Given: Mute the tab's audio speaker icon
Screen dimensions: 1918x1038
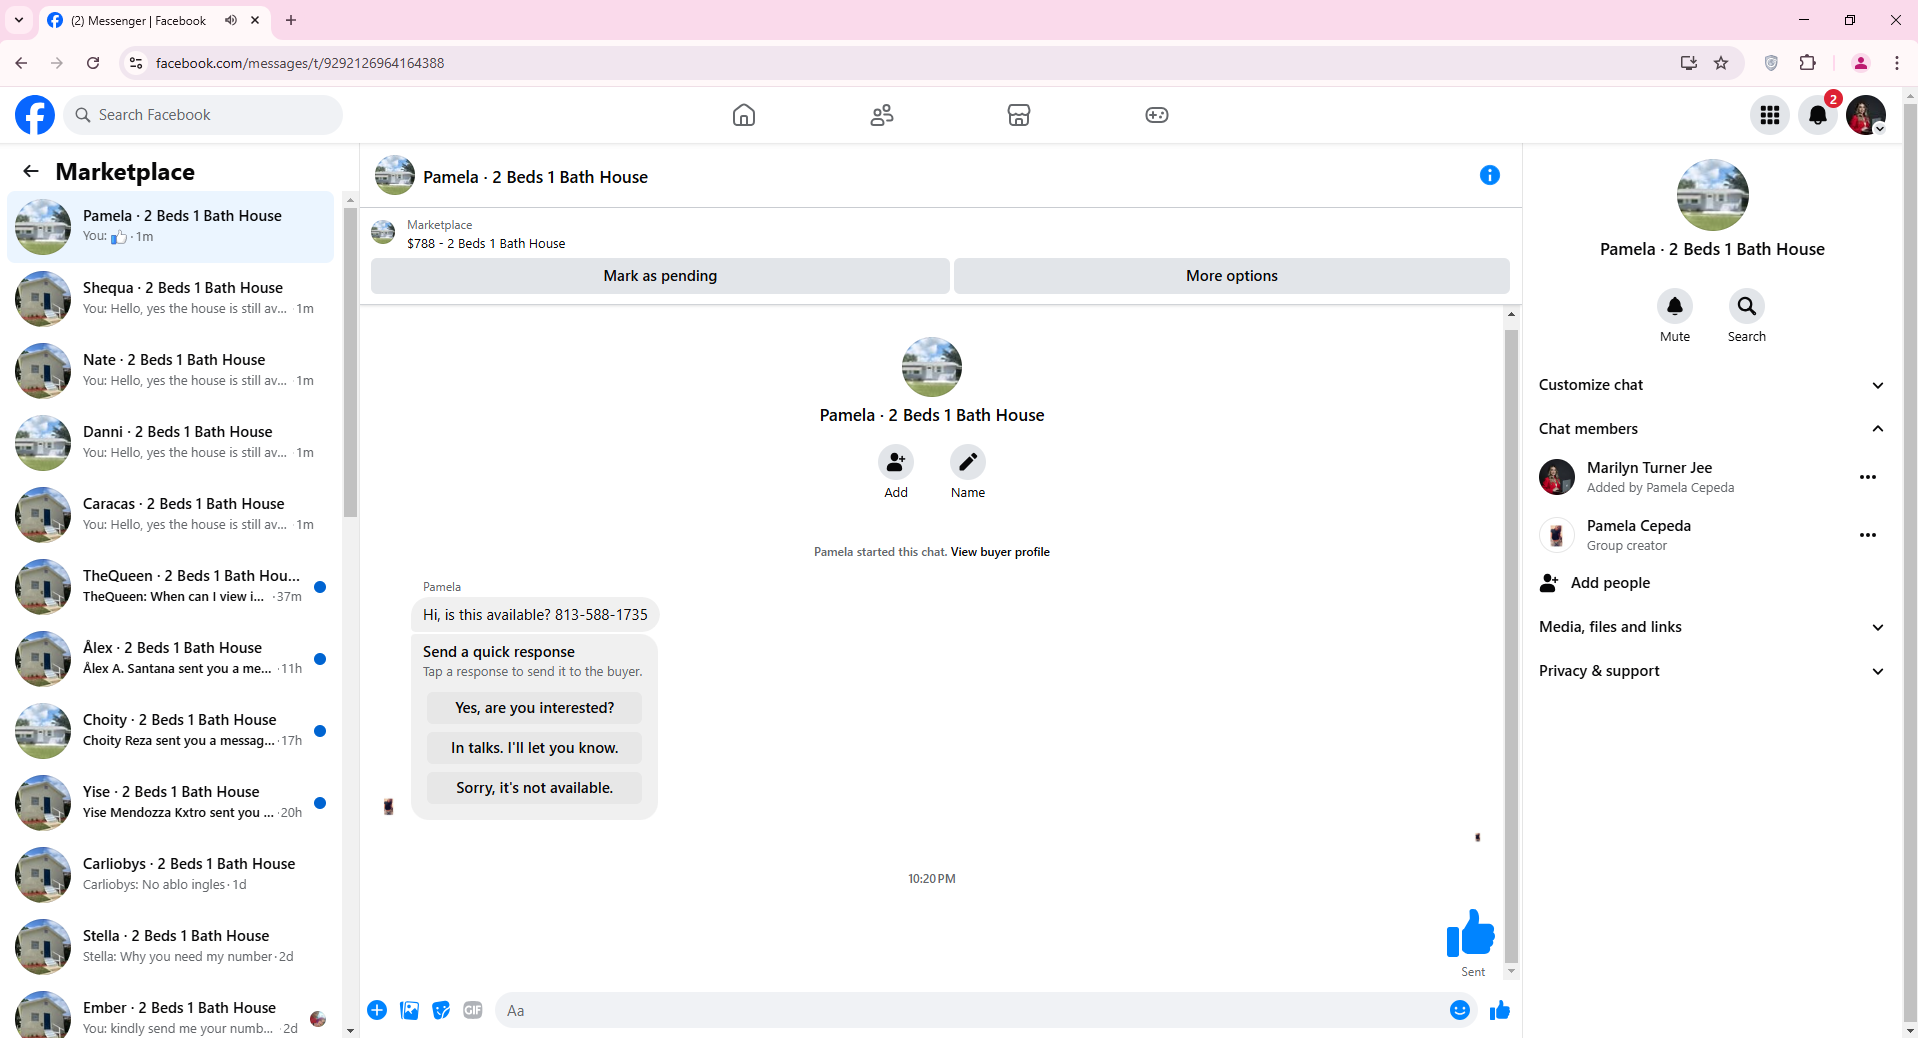Looking at the screenshot, I should coord(231,20).
